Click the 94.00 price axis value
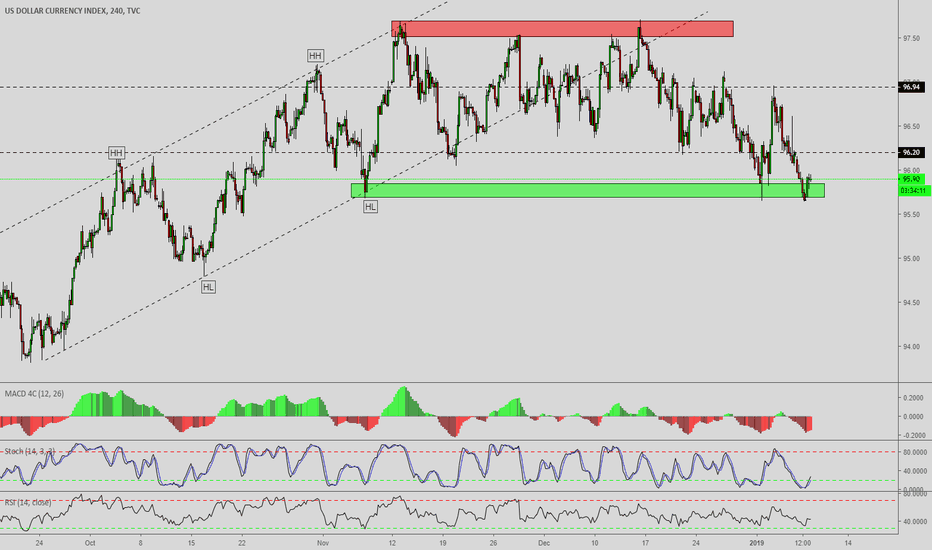The width and height of the screenshot is (932, 550). point(911,347)
